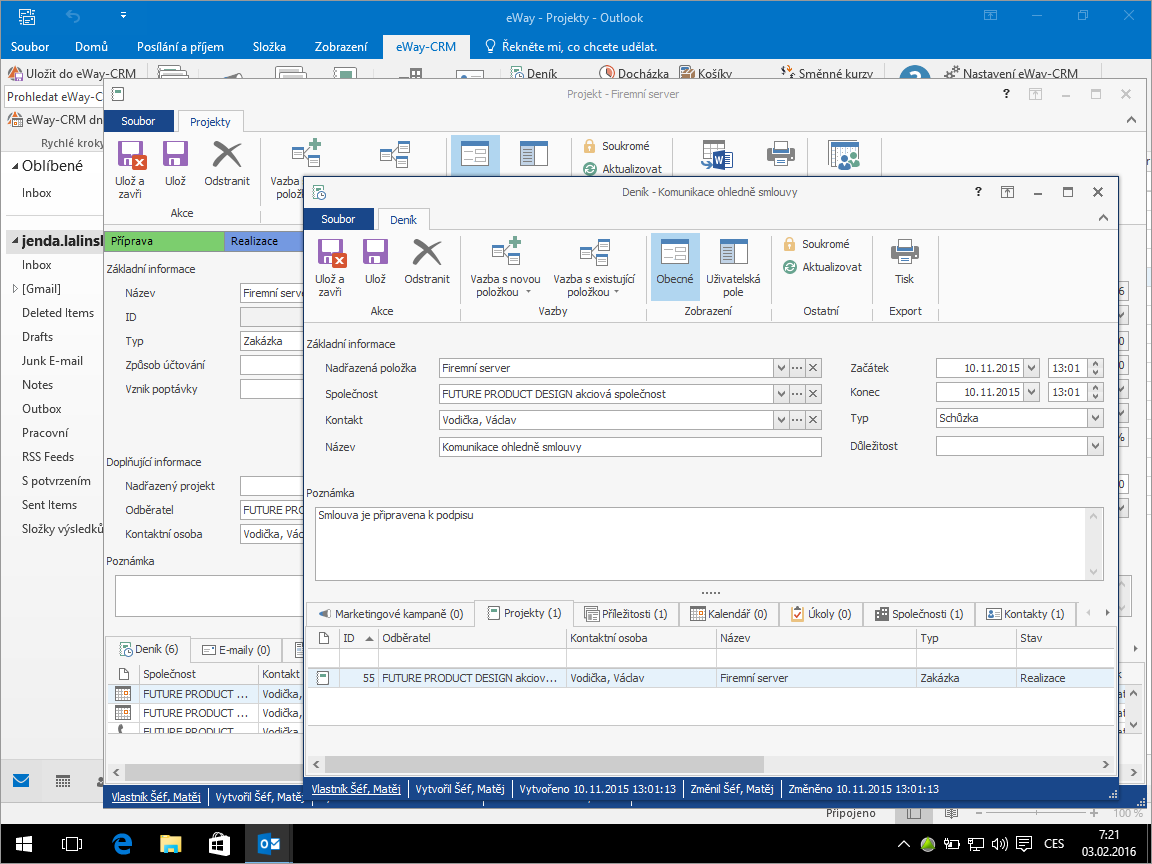Screen dimensions: 1152x864
Task: Click Odstranit icon in Projekt window
Action: (227, 165)
